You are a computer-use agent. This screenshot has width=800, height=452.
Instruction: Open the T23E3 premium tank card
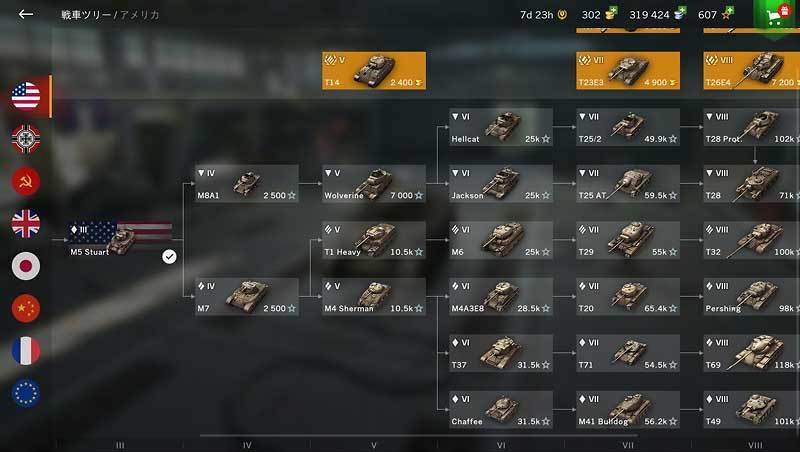click(x=628, y=70)
